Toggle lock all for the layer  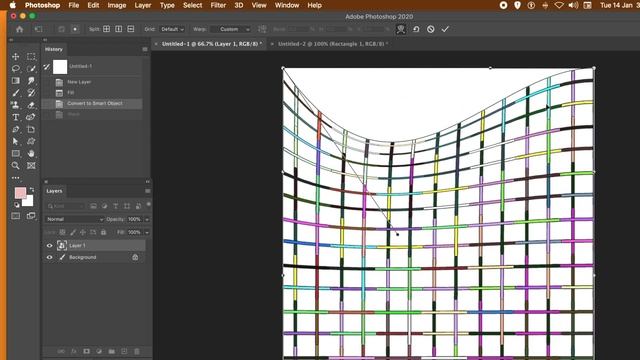tap(104, 232)
